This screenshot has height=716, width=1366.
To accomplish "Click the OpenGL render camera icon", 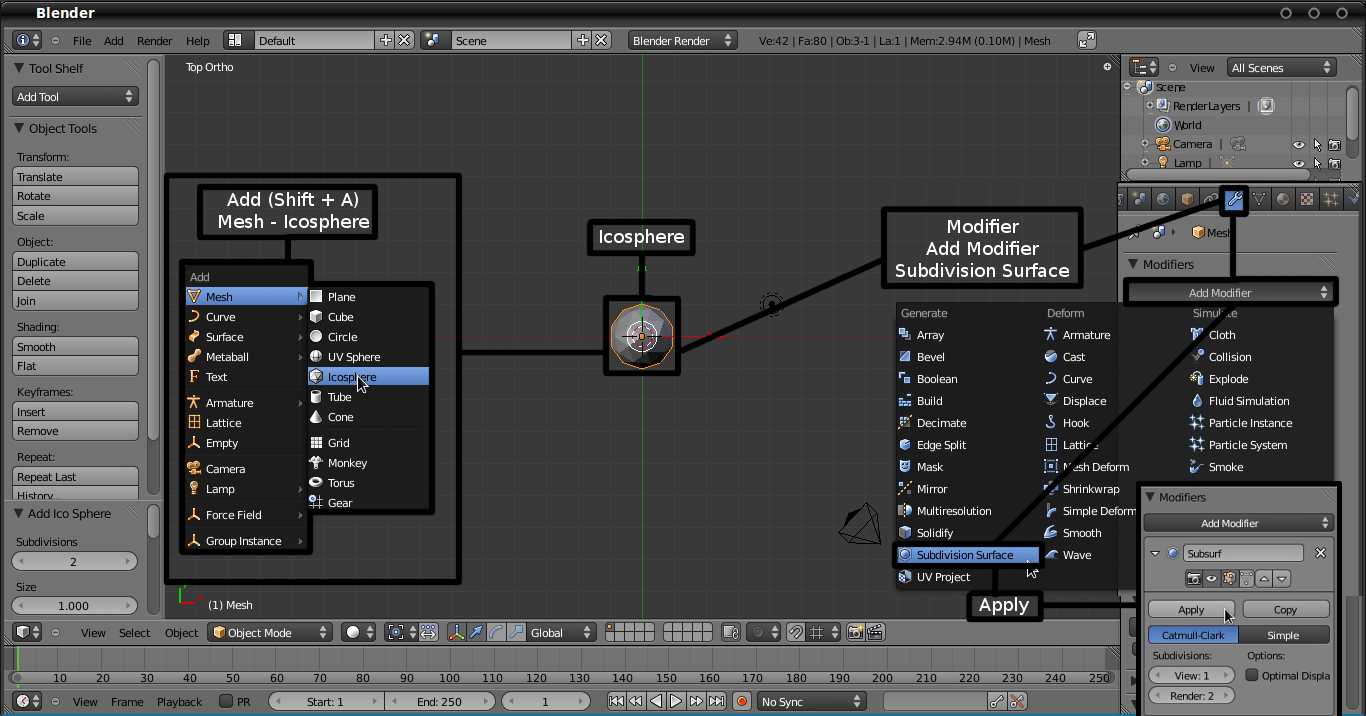I will coord(855,632).
